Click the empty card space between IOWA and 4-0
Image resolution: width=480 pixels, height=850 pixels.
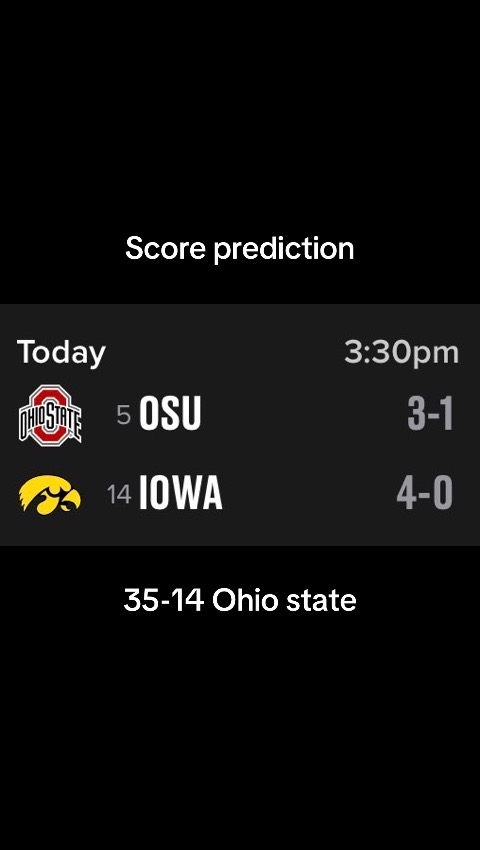[x=309, y=493]
